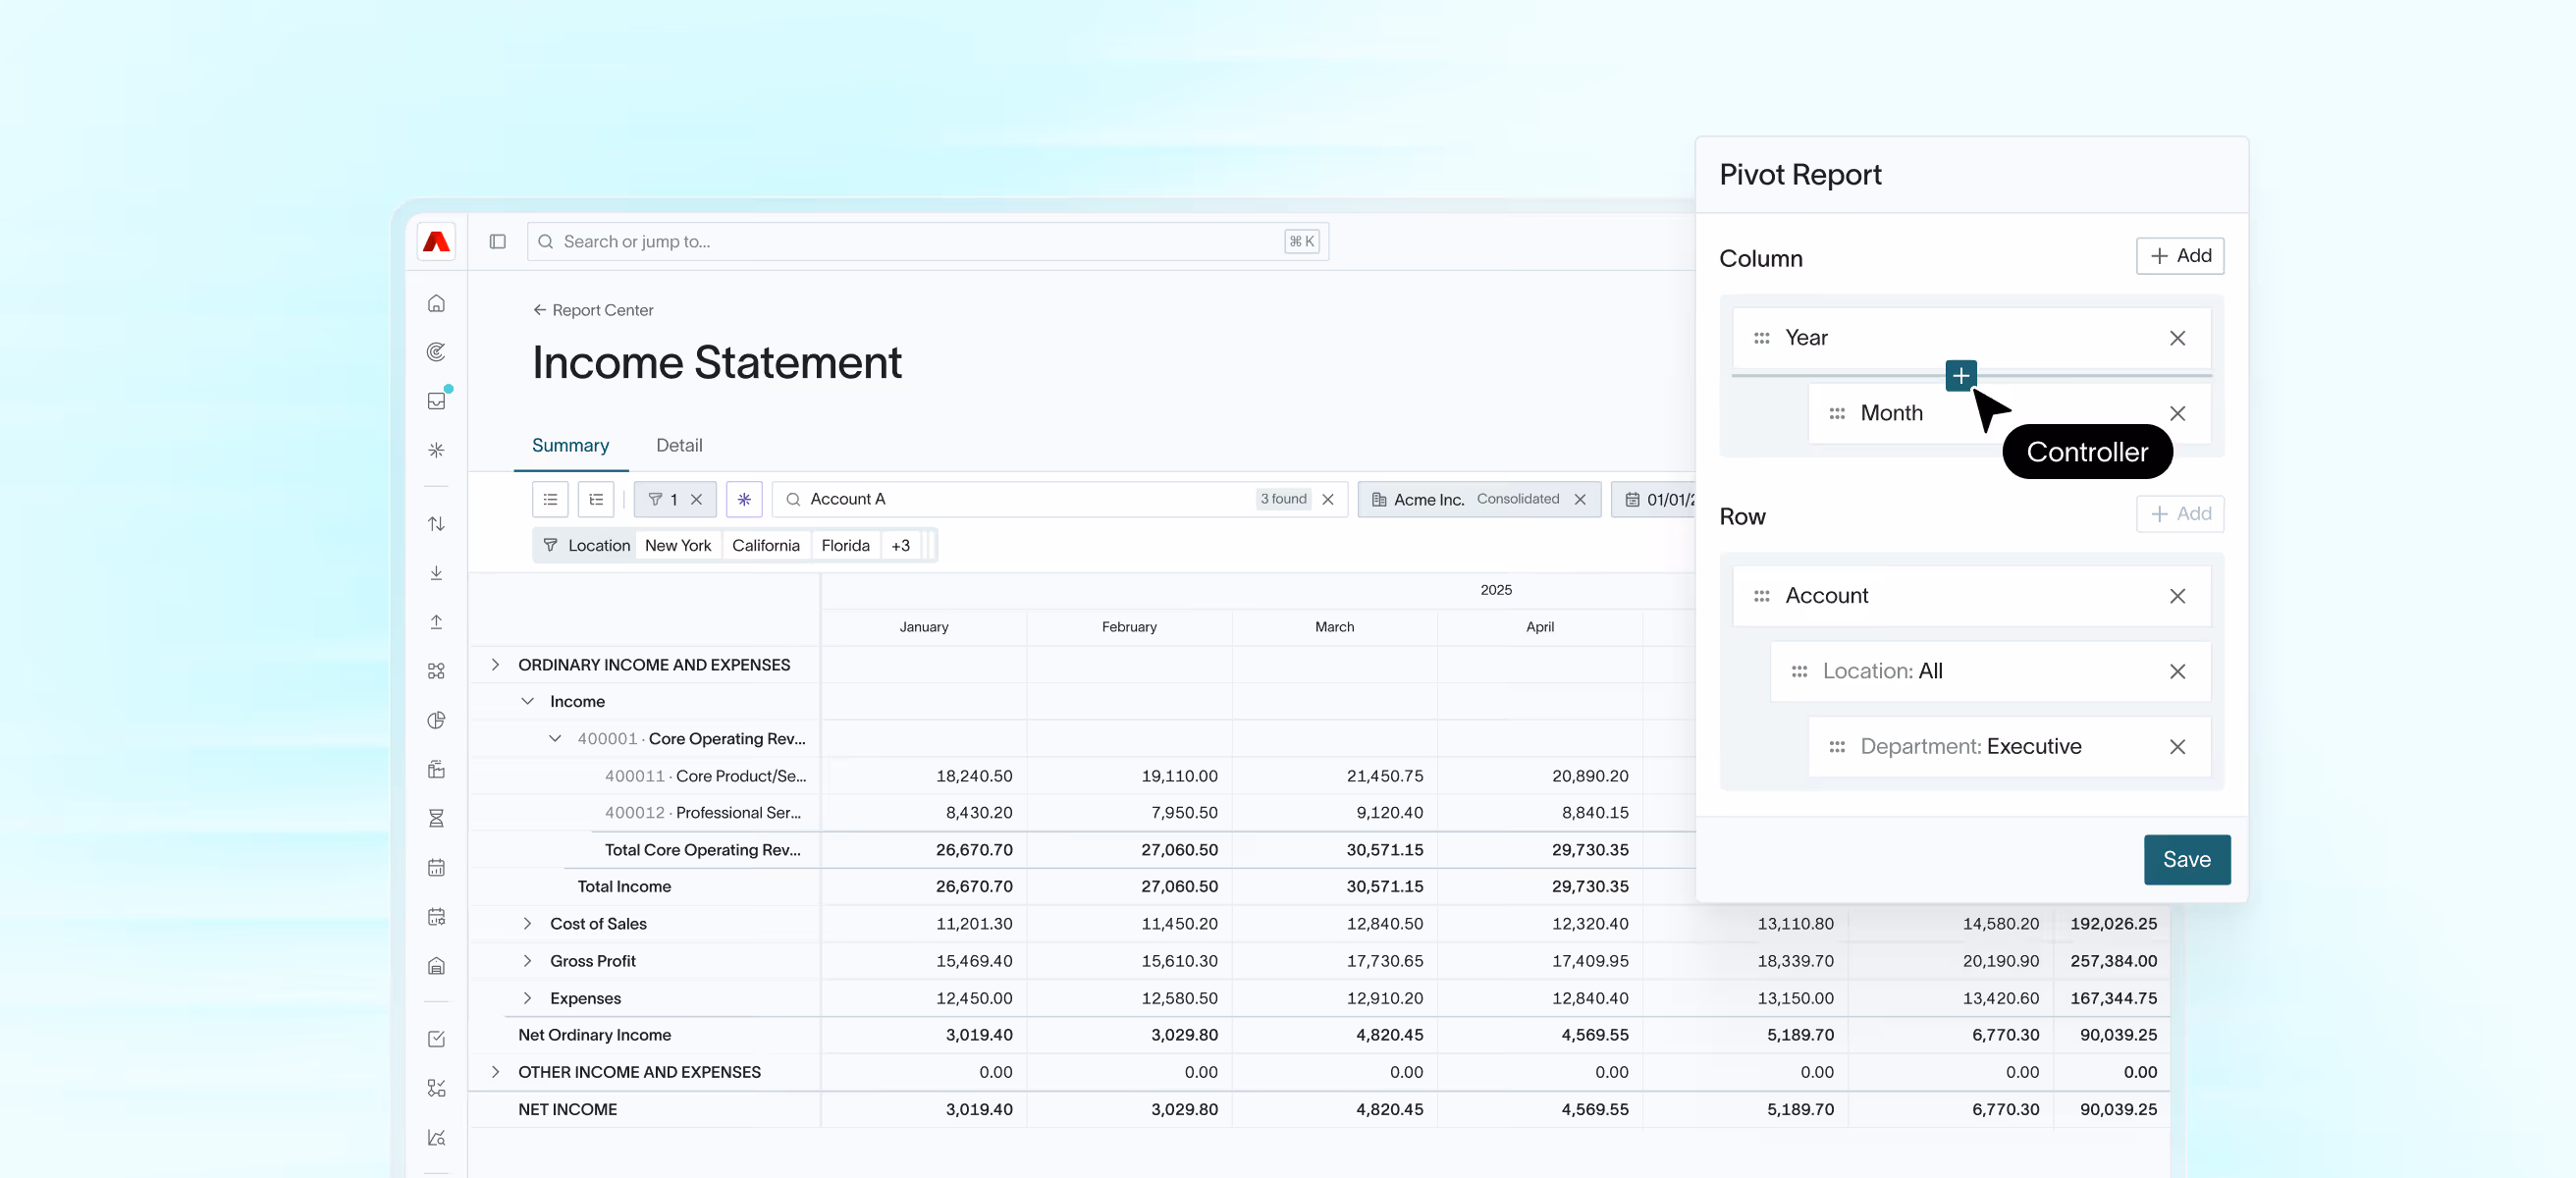Click the purple AI sparkle filter button
The image size is (2576, 1178).
click(744, 499)
